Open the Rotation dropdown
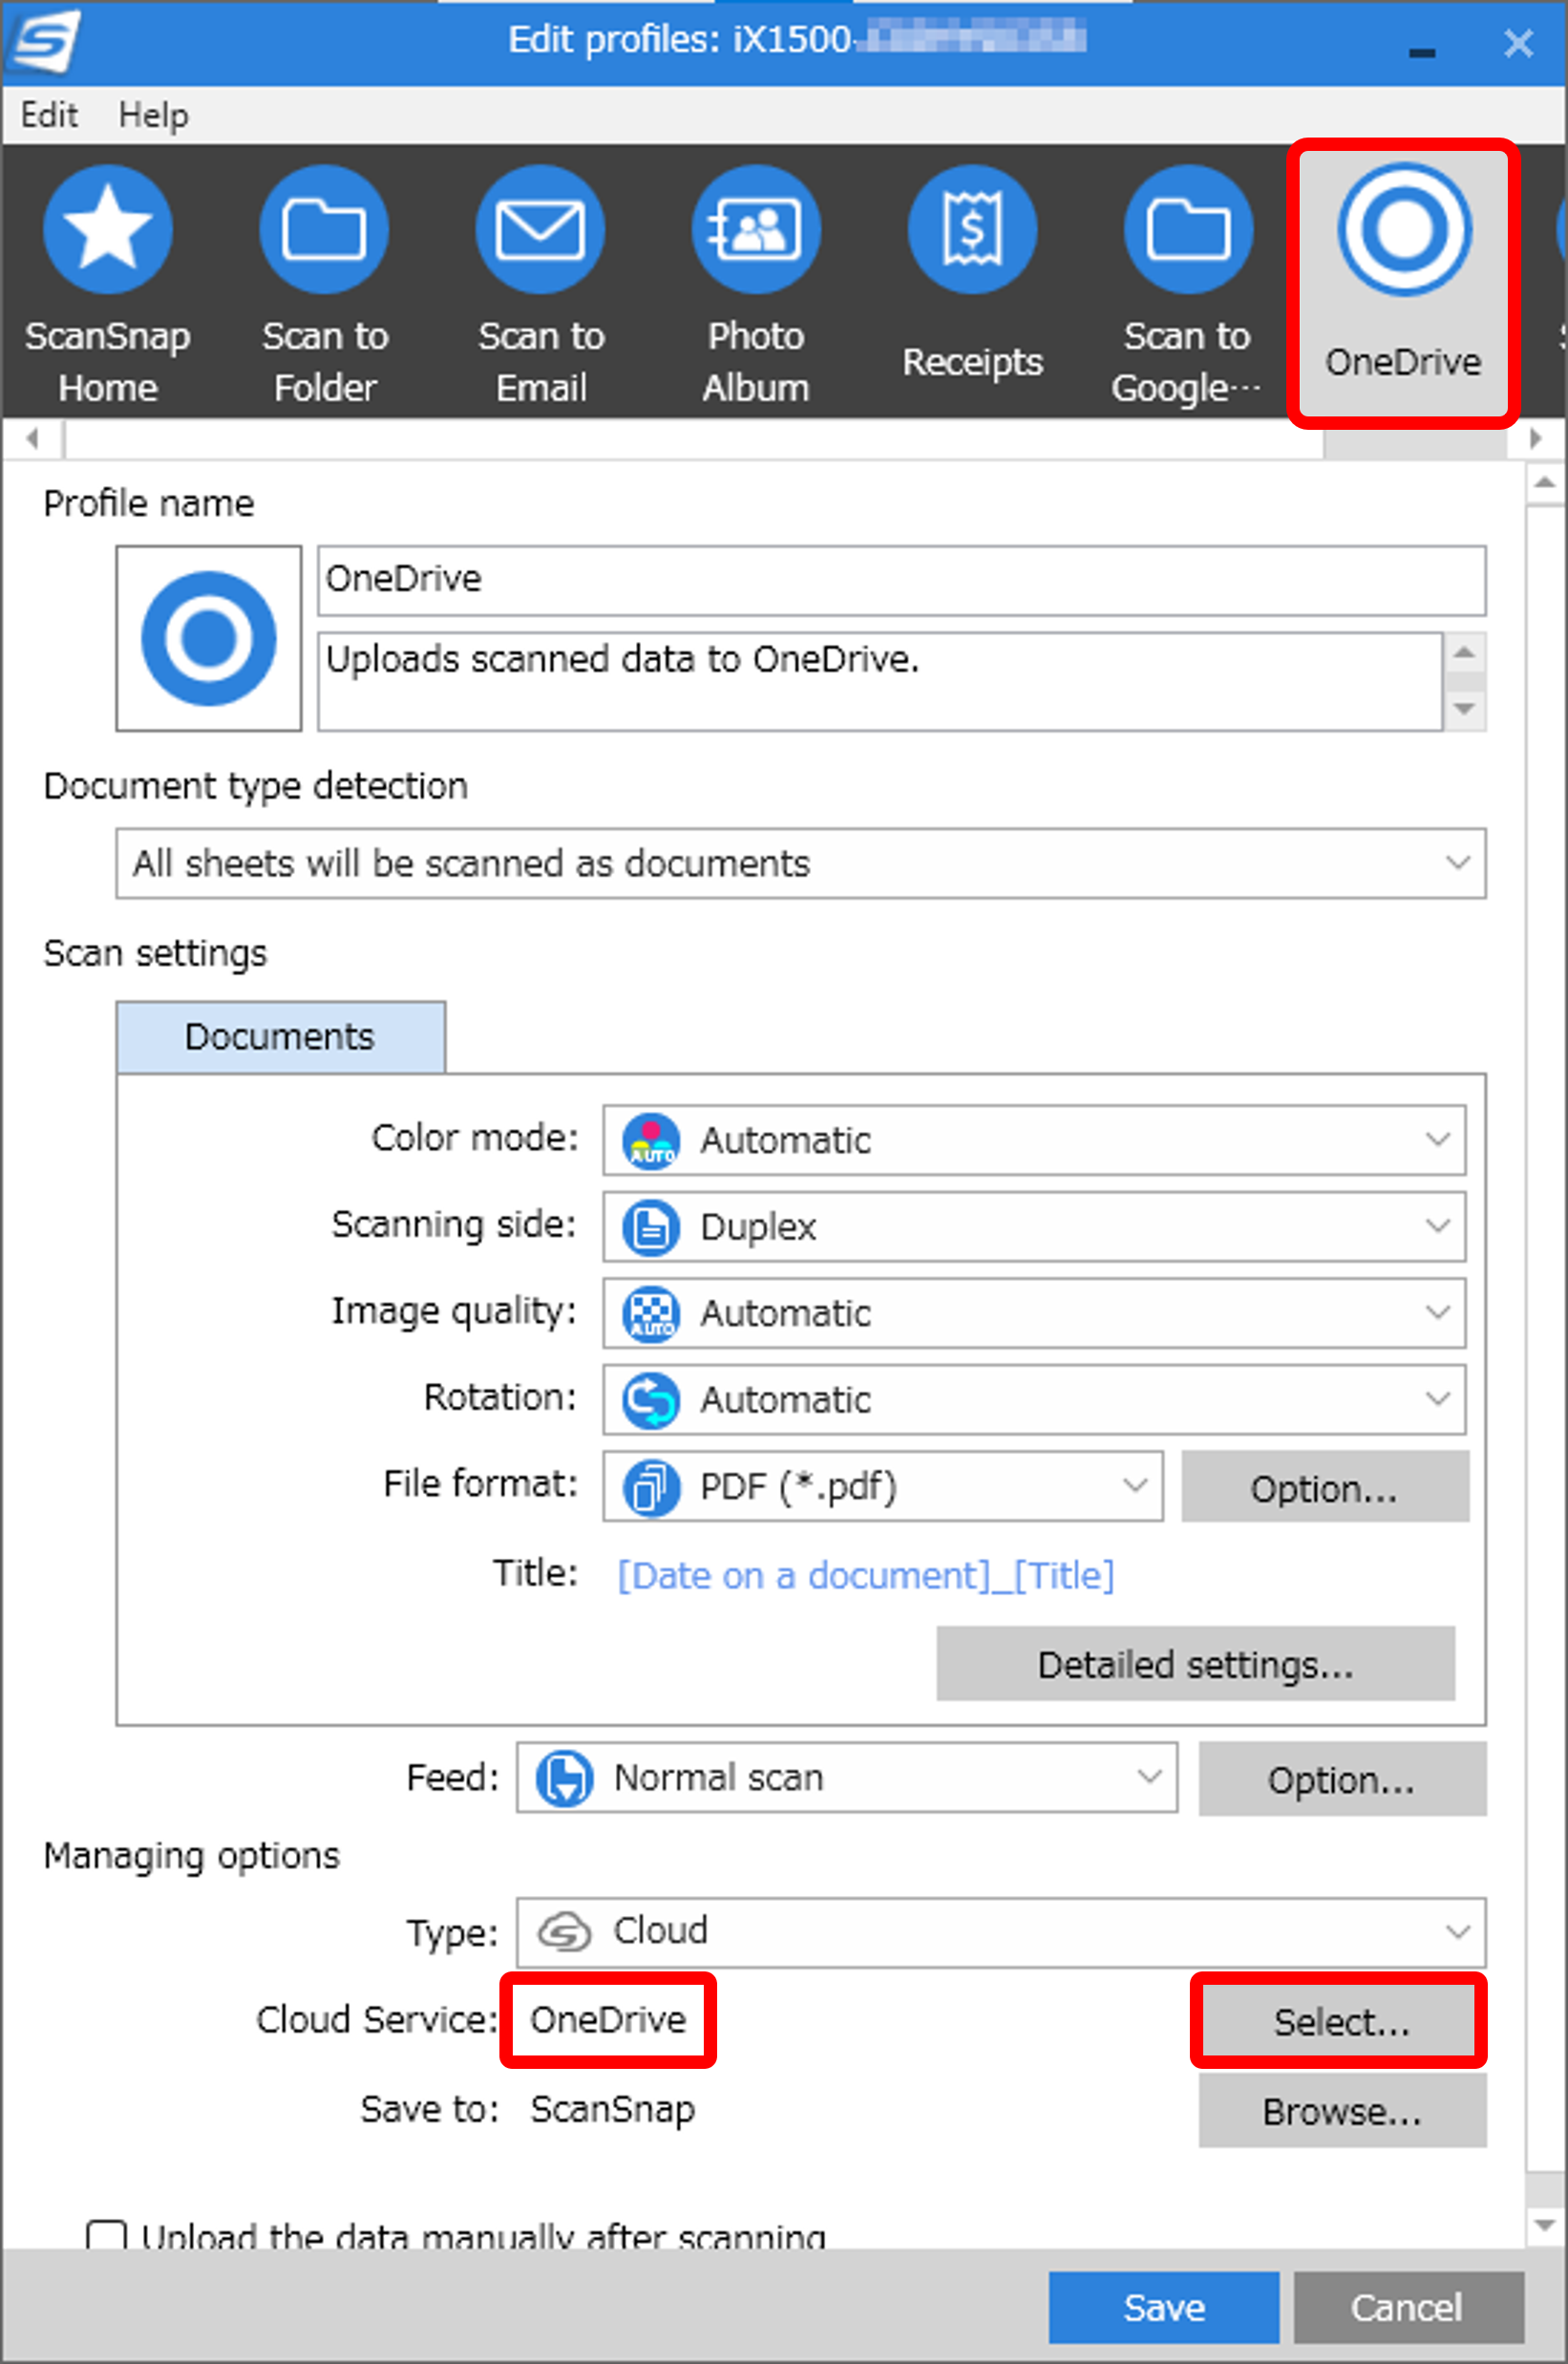 1034,1399
